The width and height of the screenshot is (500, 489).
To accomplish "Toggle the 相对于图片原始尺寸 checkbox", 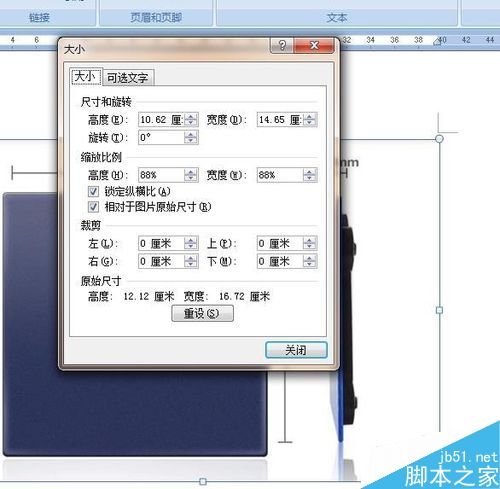I will point(93,207).
